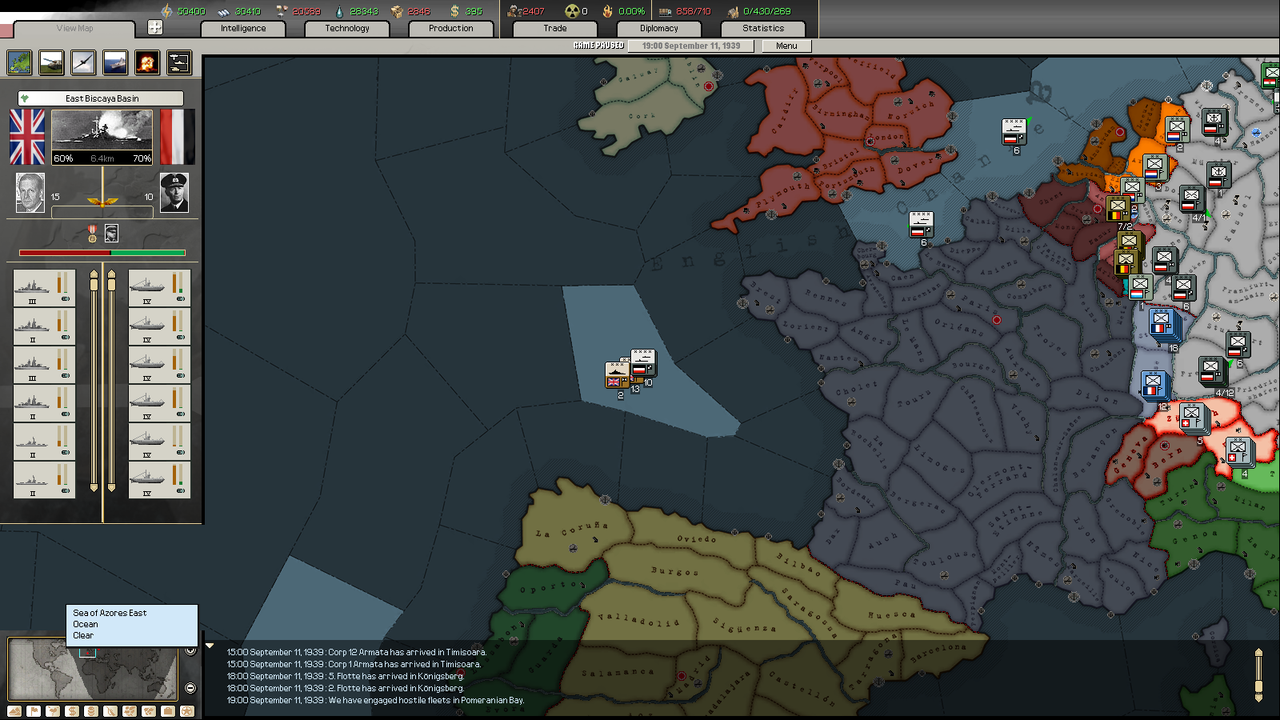Screen dimensions: 1280x720
Task: Open the Diplomacy tab
Action: click(659, 28)
